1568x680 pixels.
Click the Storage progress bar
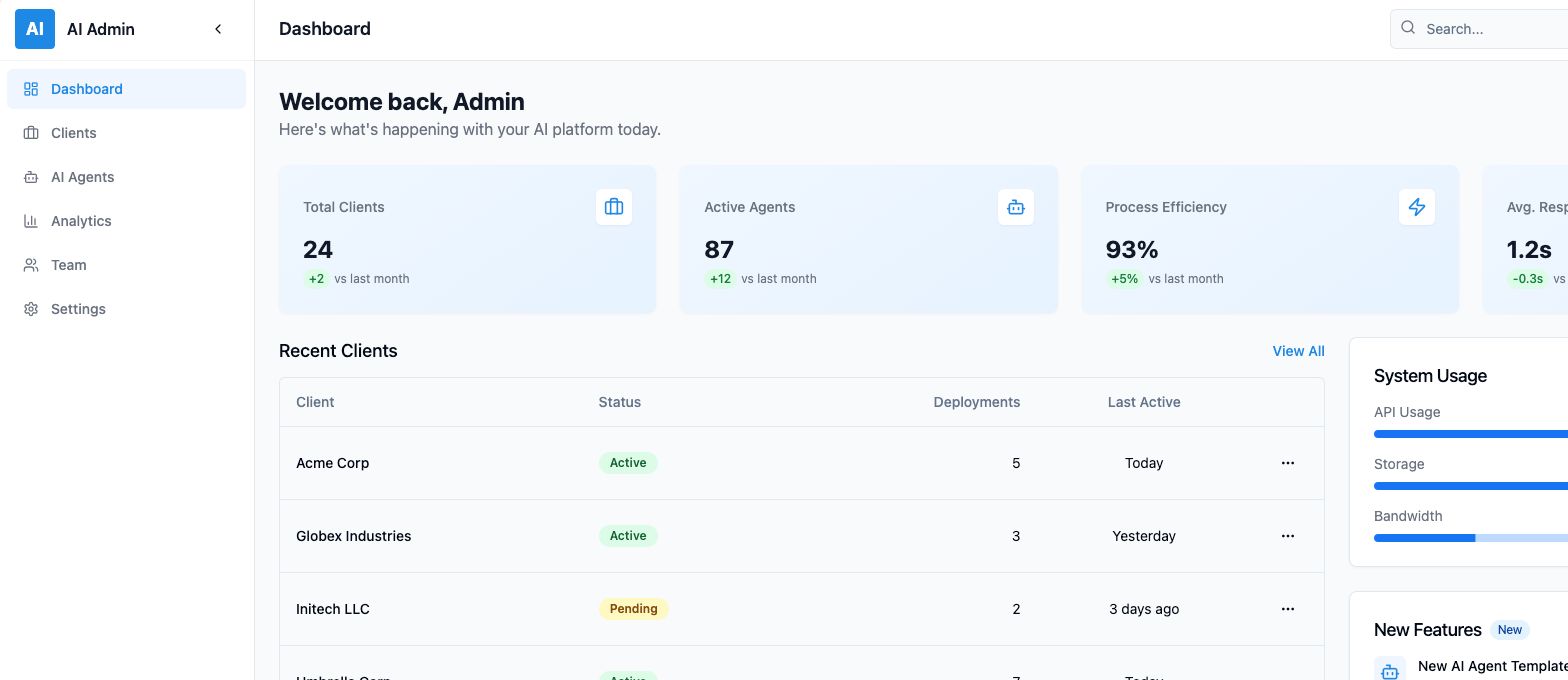point(1471,486)
